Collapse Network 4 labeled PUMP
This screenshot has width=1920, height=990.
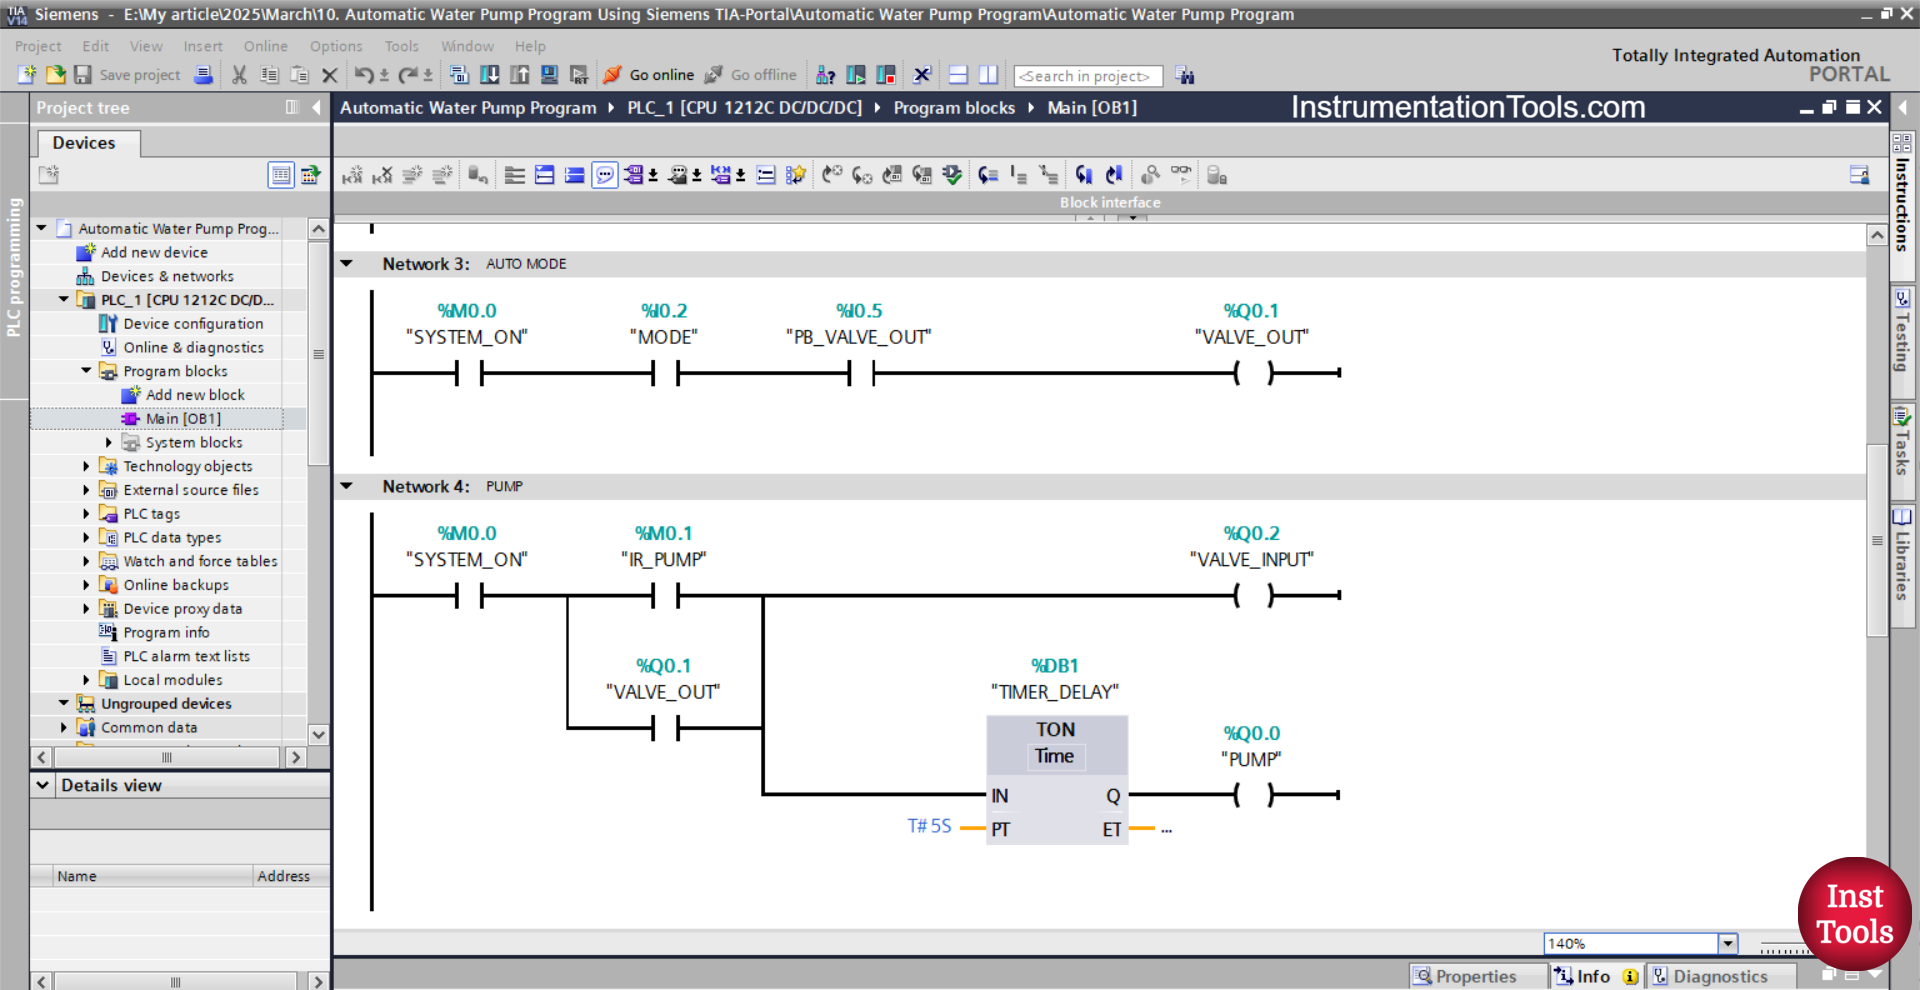[x=347, y=486]
